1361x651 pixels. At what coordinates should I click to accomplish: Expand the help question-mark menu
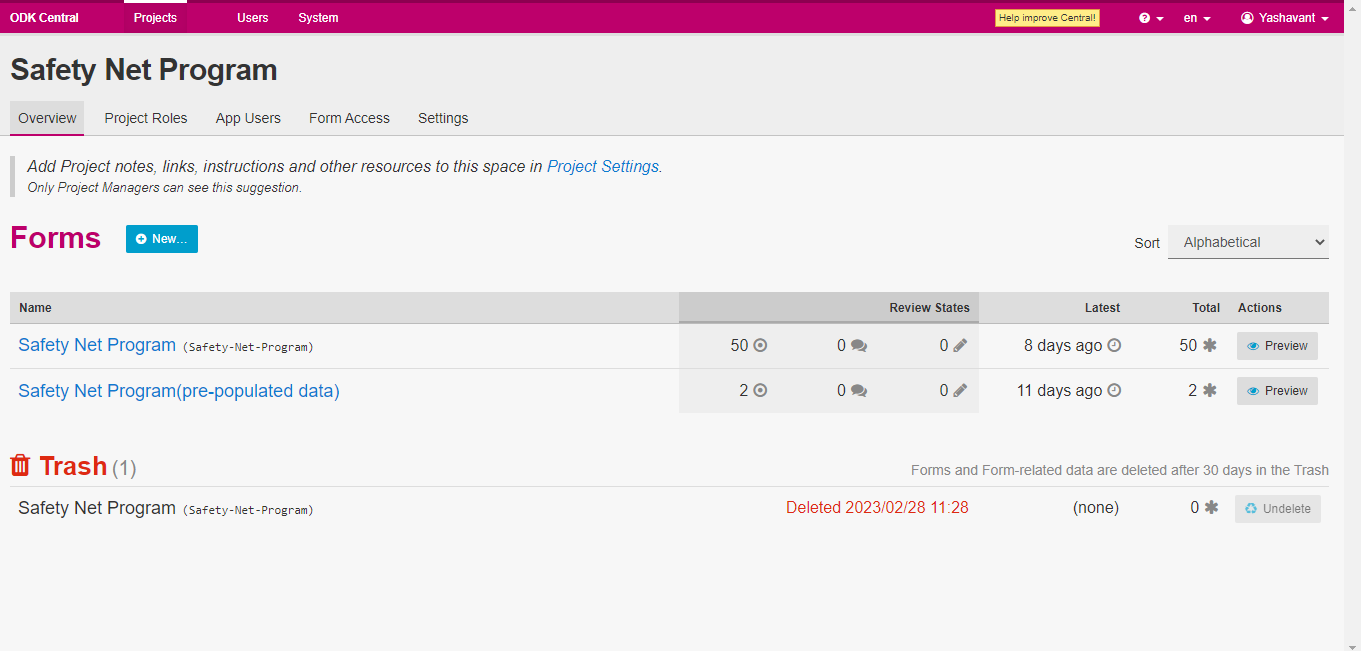point(1151,18)
